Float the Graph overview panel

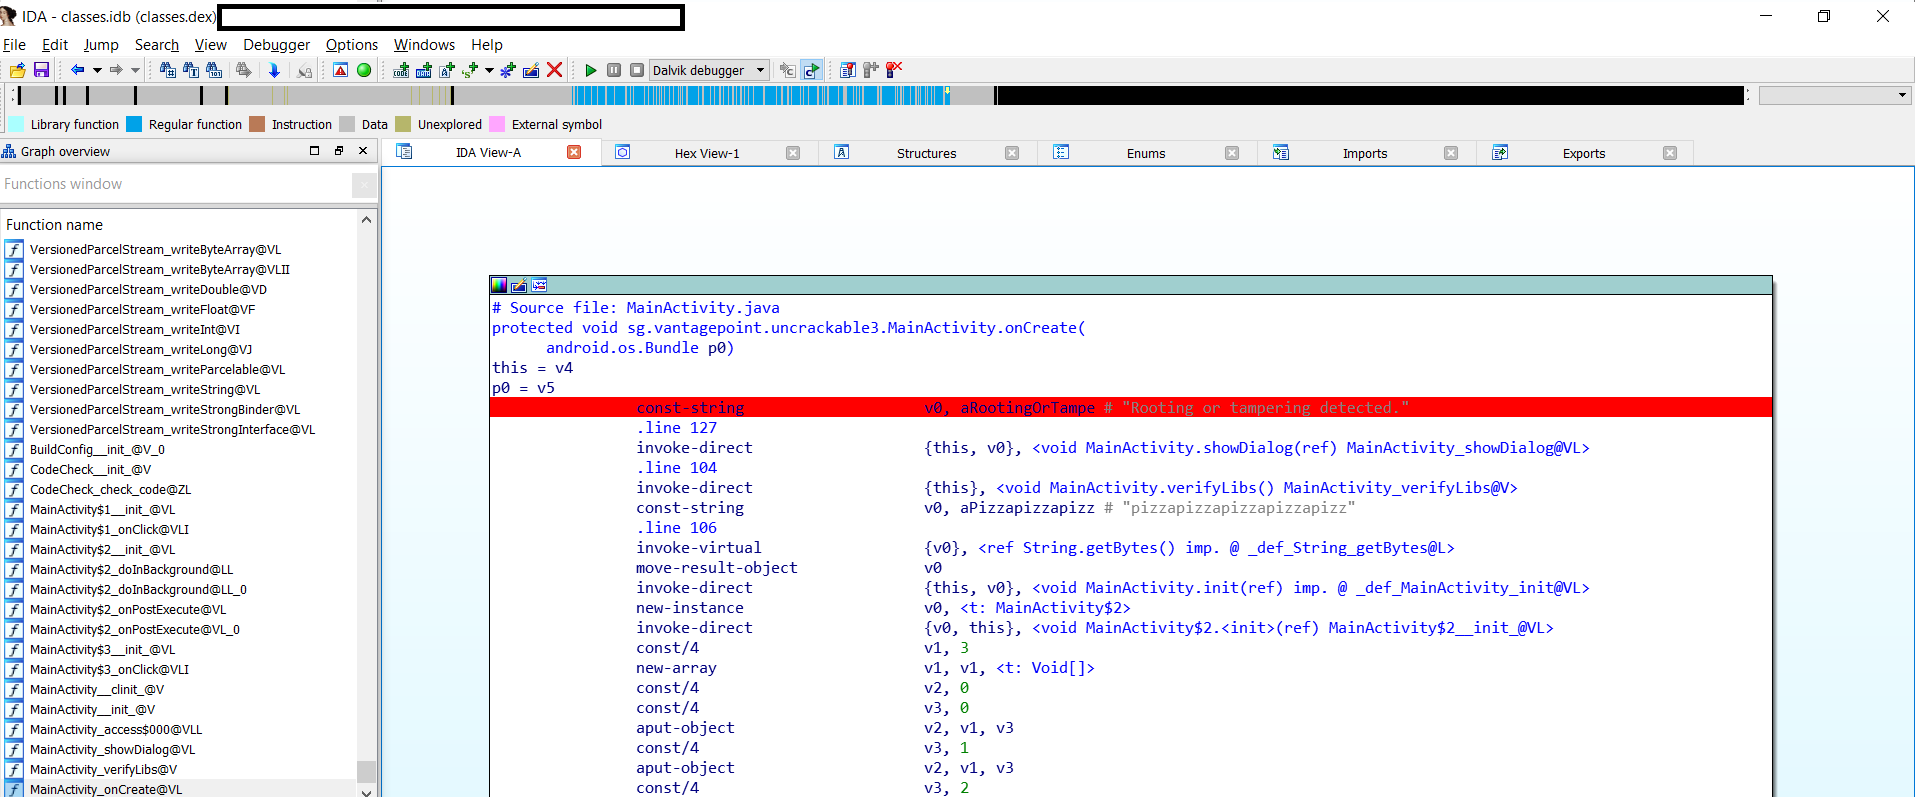pyautogui.click(x=339, y=151)
